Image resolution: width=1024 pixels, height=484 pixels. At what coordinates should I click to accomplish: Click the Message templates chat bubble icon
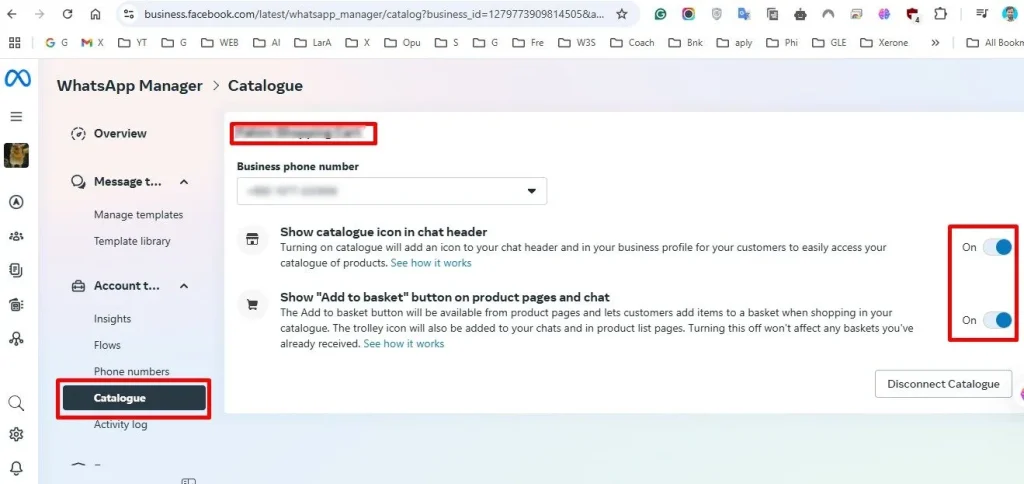click(78, 182)
